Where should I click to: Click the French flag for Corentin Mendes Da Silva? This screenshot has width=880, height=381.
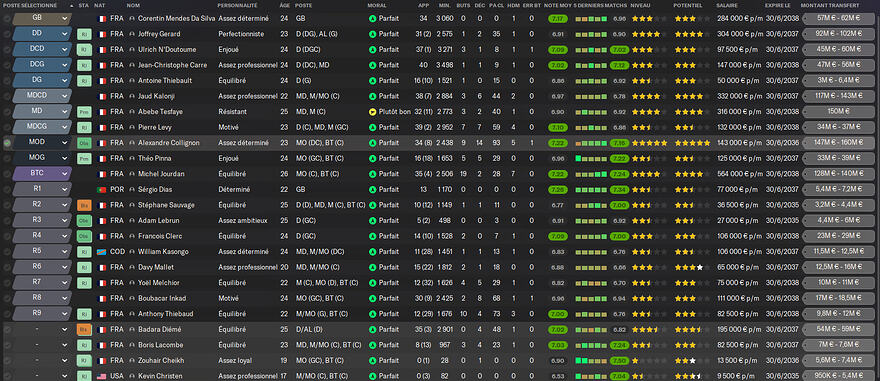[x=102, y=19]
